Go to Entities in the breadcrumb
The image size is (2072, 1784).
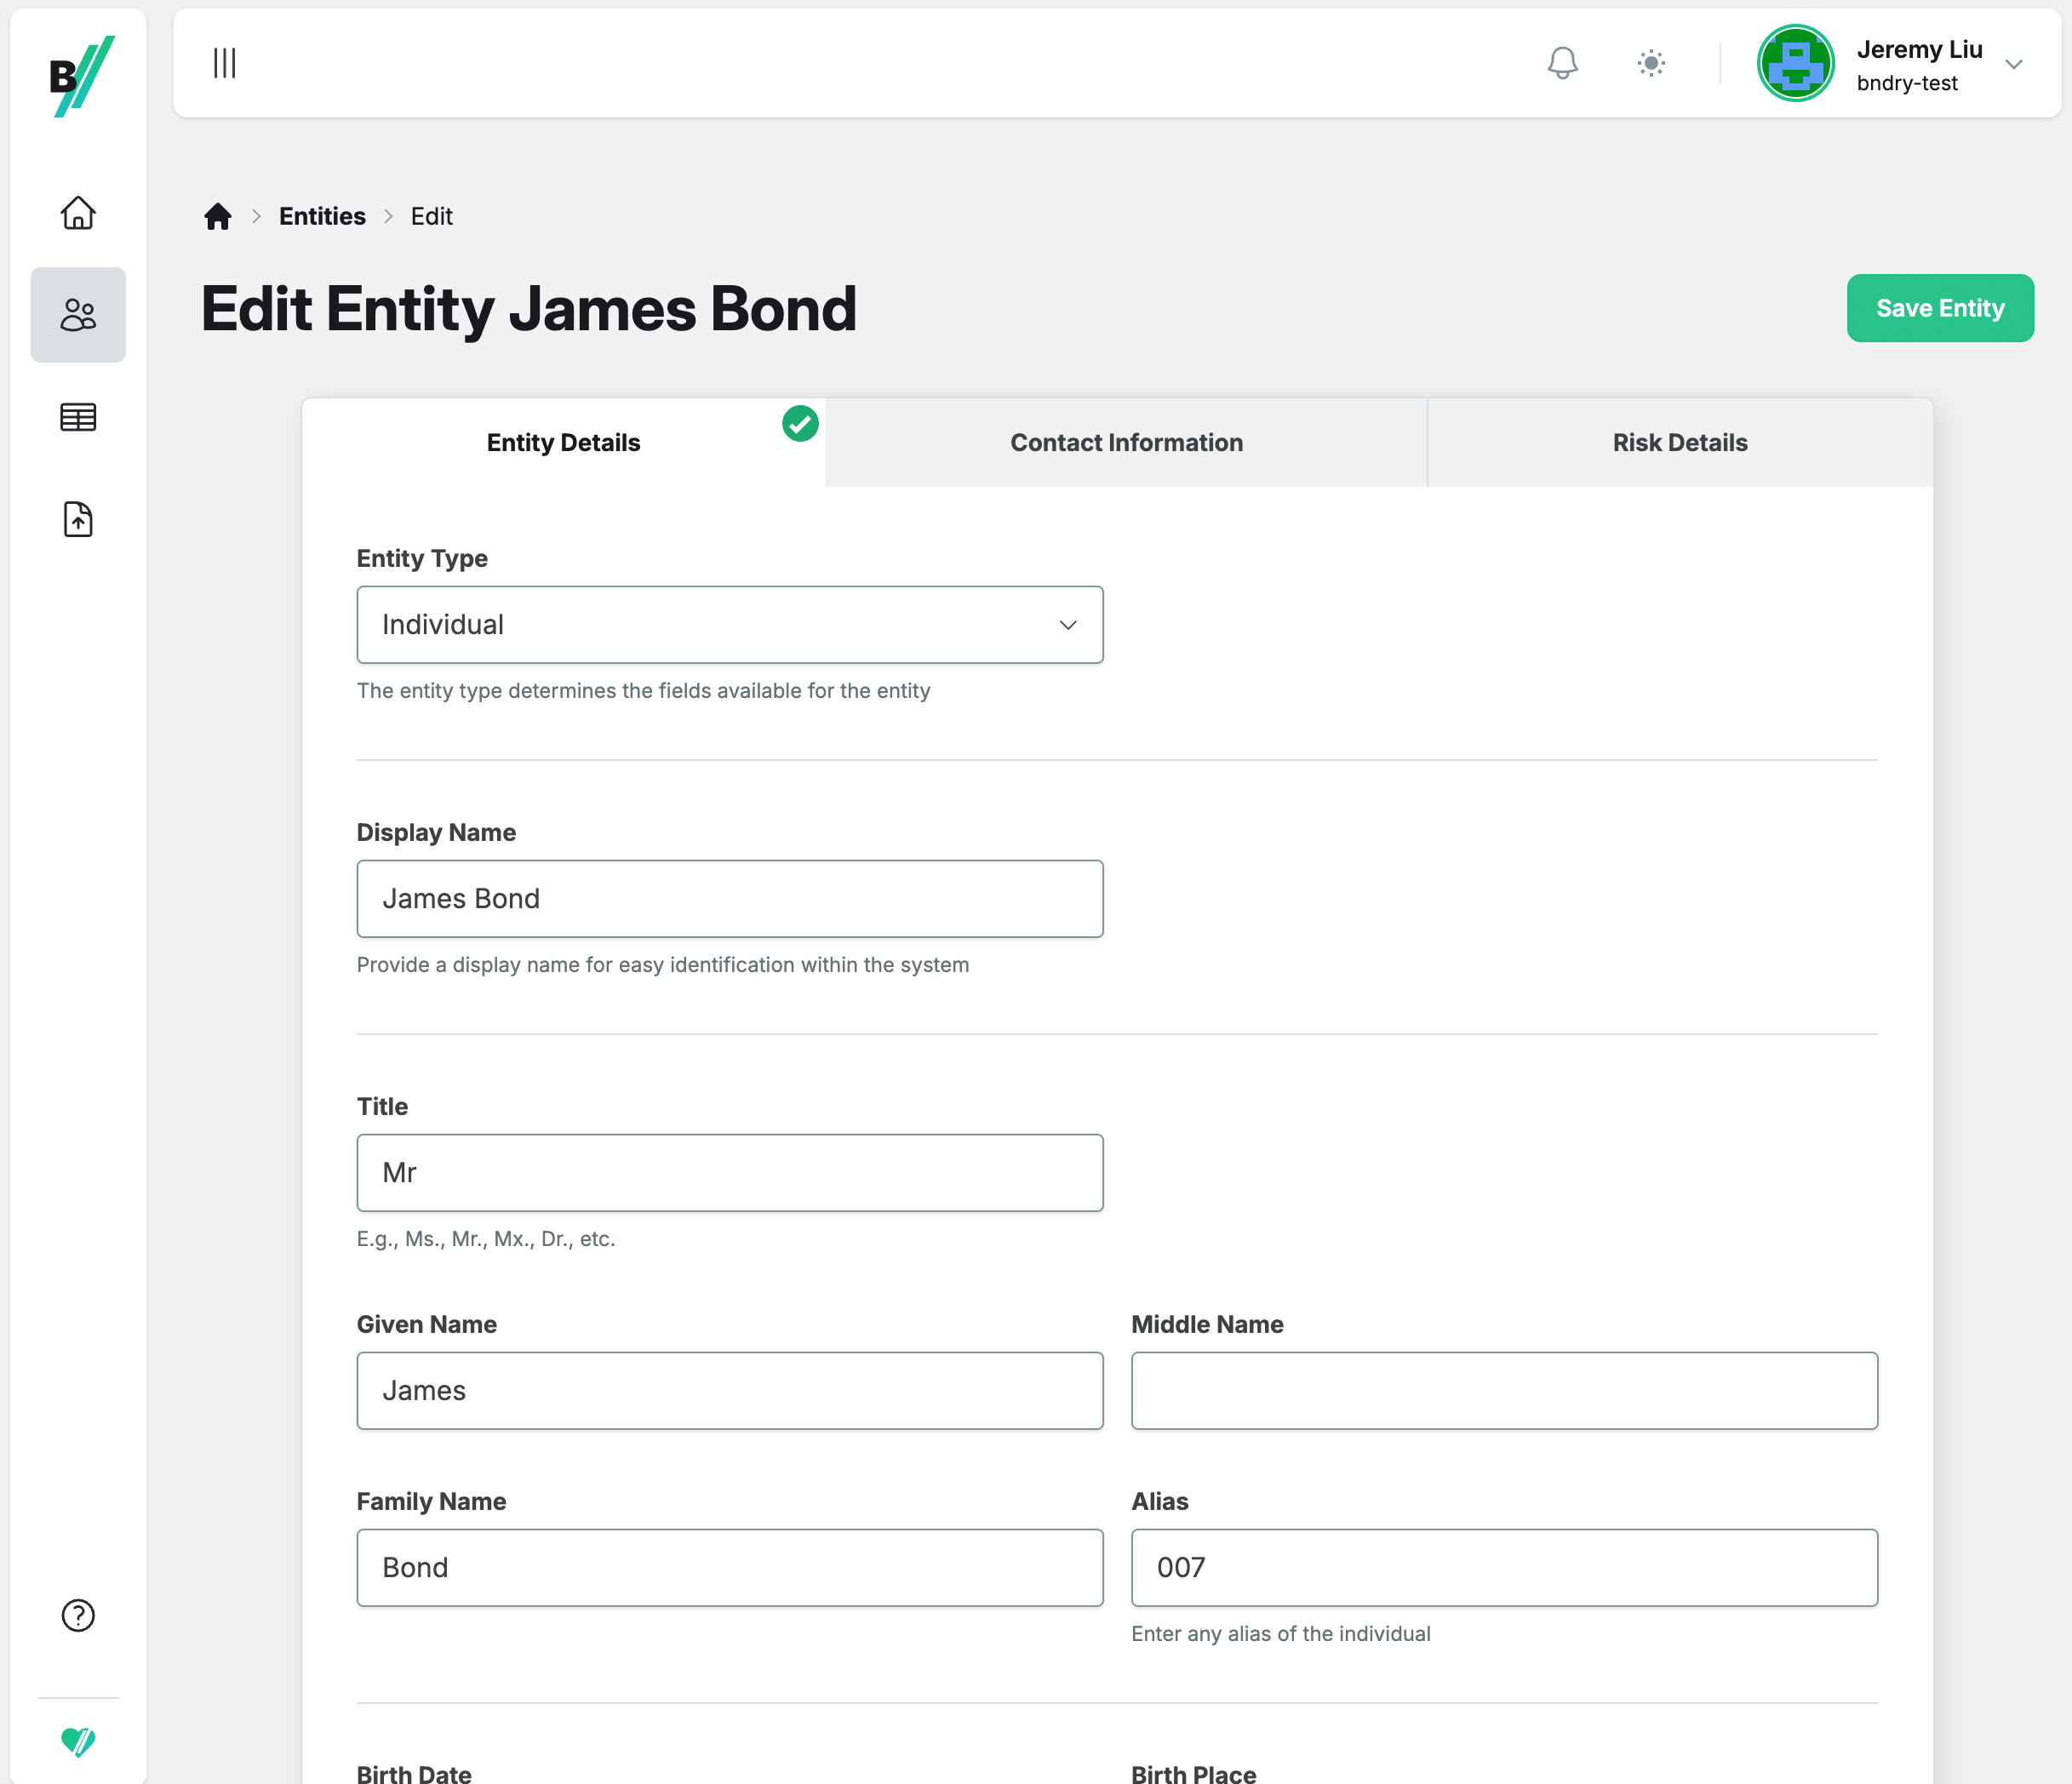[322, 216]
